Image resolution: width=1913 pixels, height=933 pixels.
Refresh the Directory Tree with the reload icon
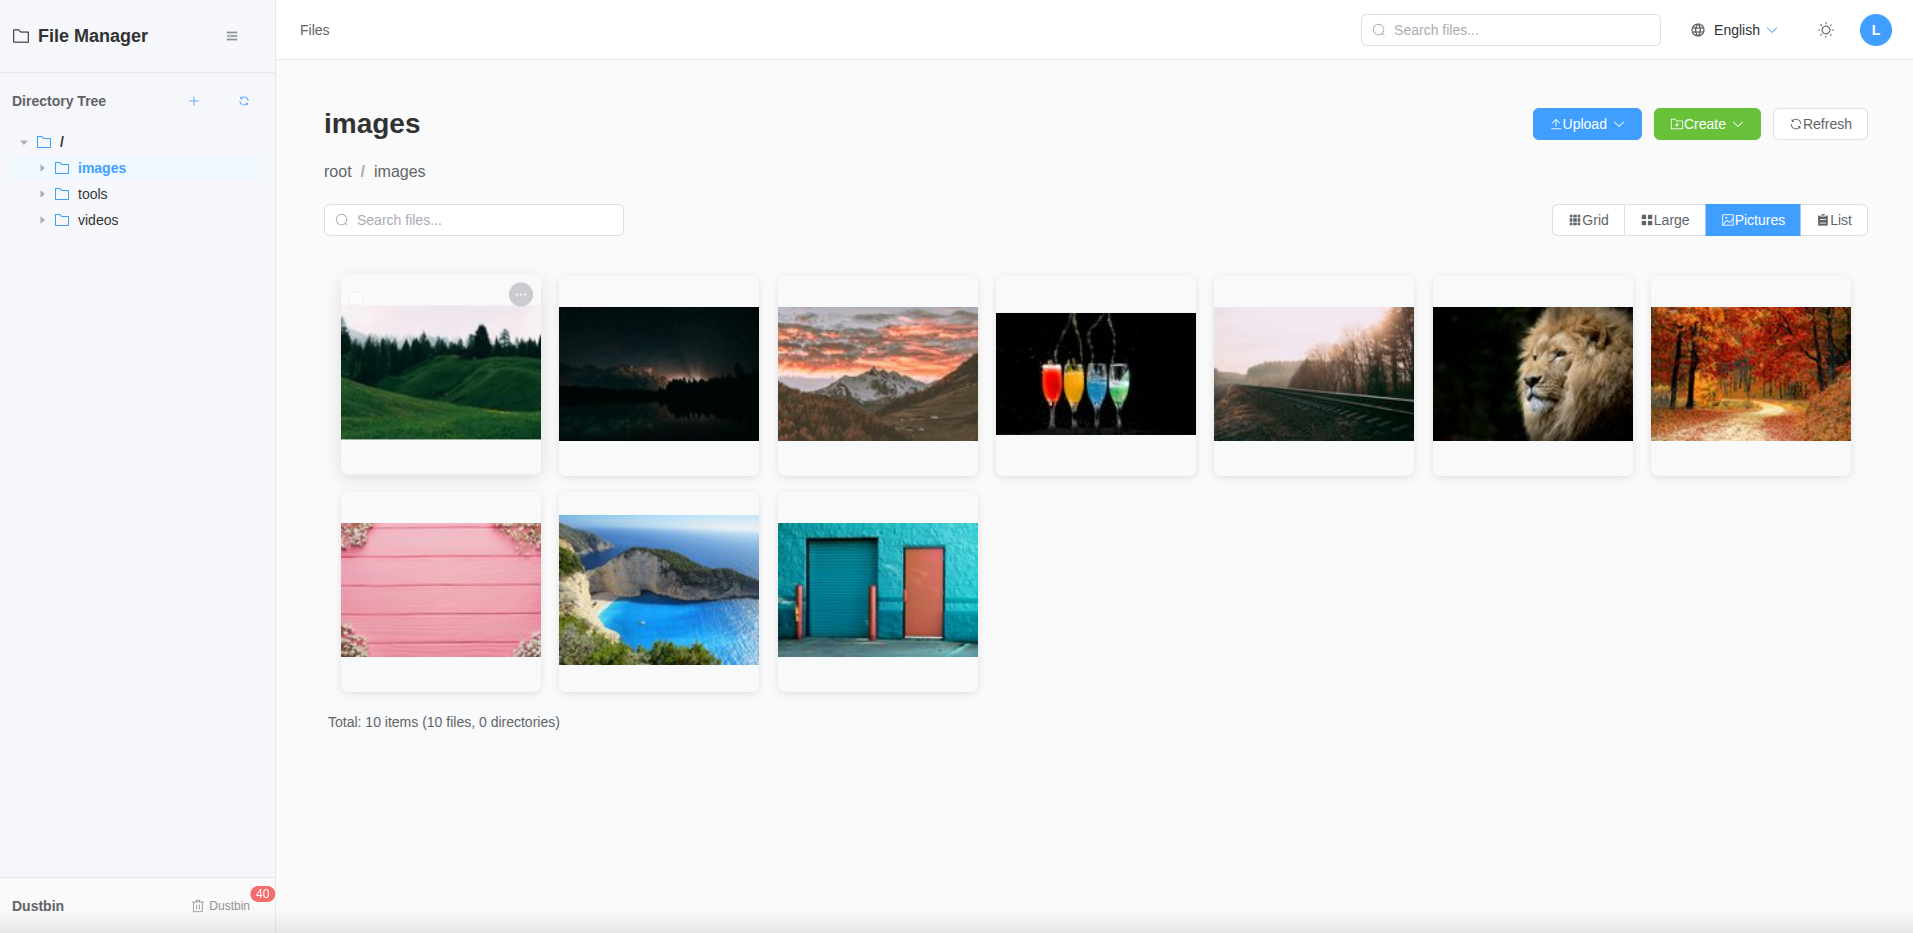click(244, 101)
